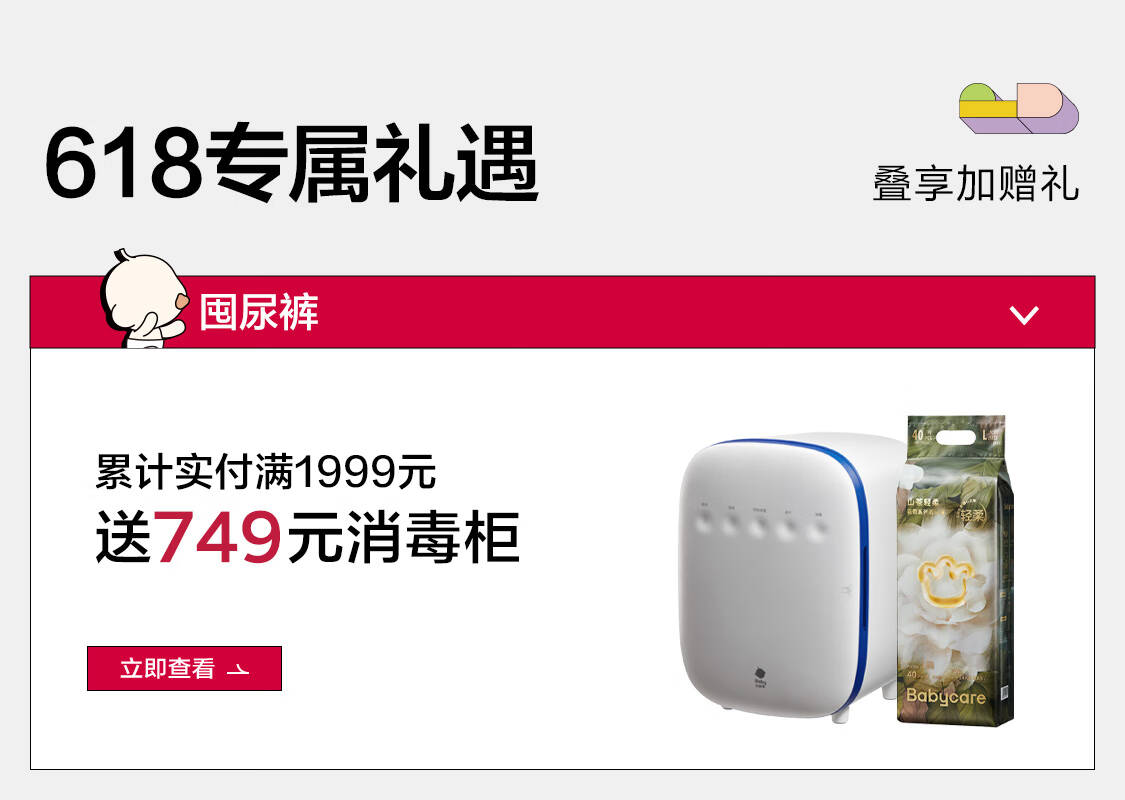
Task: Click the red 749 price number
Action: [x=217, y=537]
